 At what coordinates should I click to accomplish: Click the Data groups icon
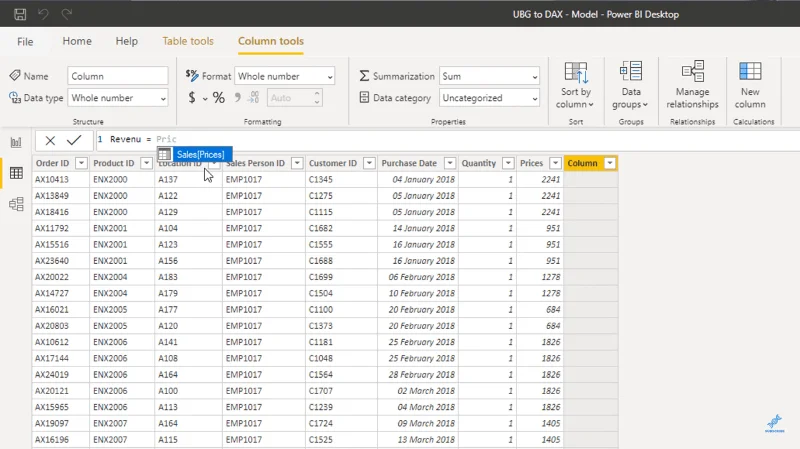631,71
